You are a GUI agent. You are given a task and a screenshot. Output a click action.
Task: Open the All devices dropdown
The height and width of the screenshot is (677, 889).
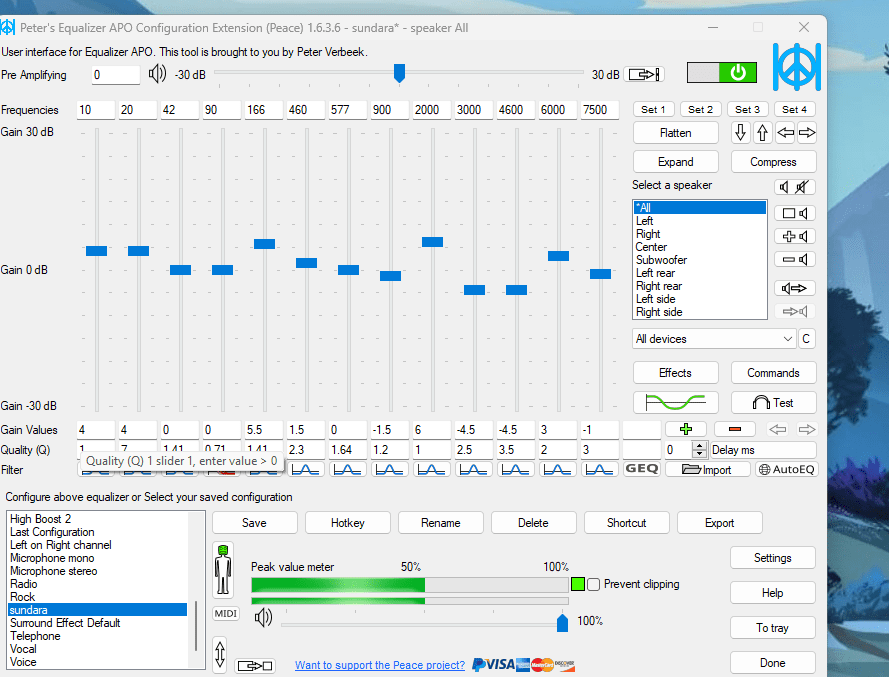pyautogui.click(x=714, y=339)
